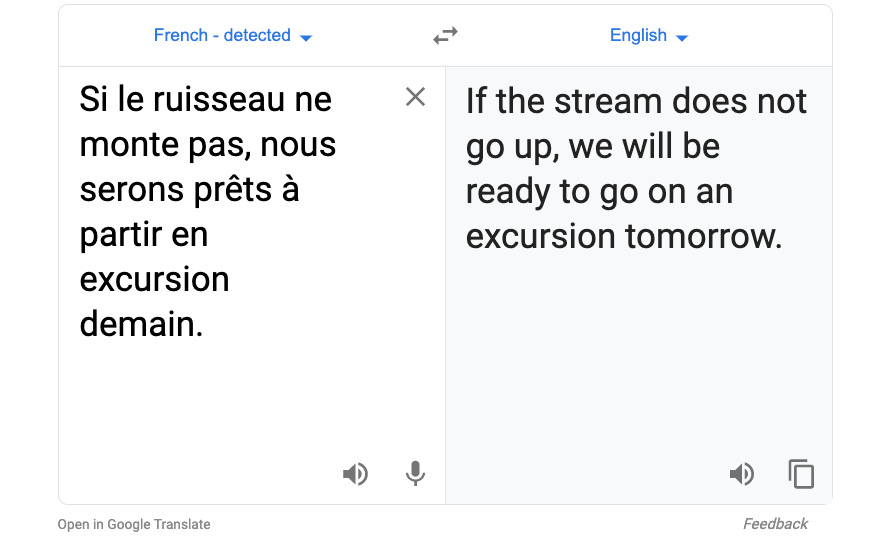Open in Google Translate
Screen dimensions: 884x540
pyautogui.click(x=134, y=524)
